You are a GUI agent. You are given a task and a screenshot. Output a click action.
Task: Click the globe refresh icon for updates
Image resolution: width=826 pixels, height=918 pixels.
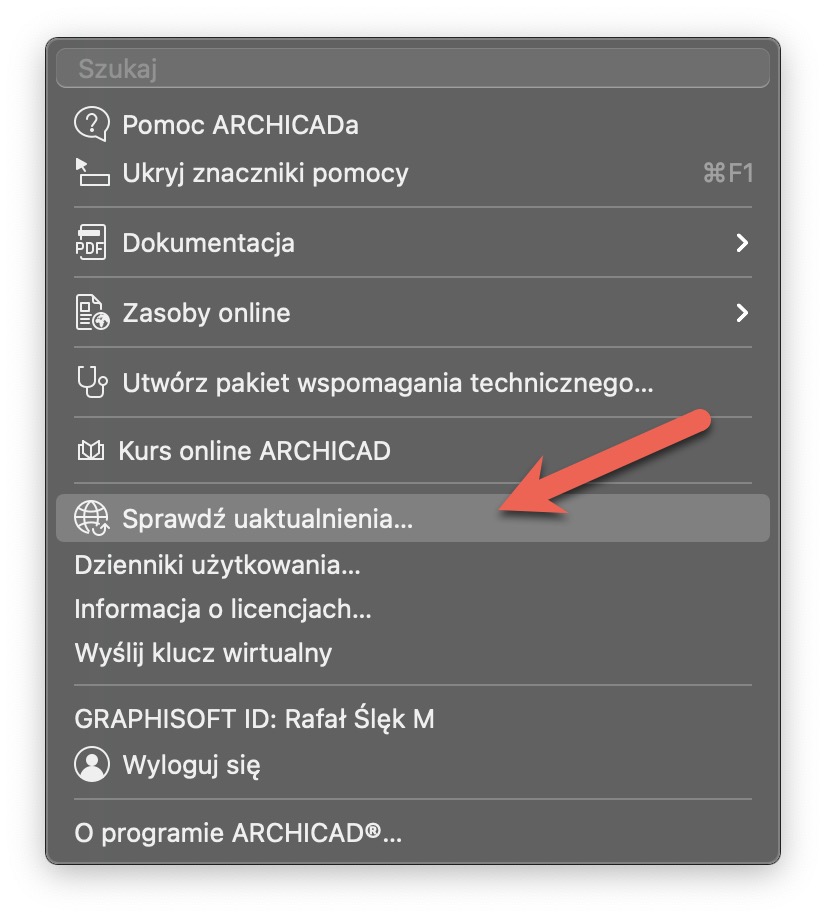coord(92,518)
